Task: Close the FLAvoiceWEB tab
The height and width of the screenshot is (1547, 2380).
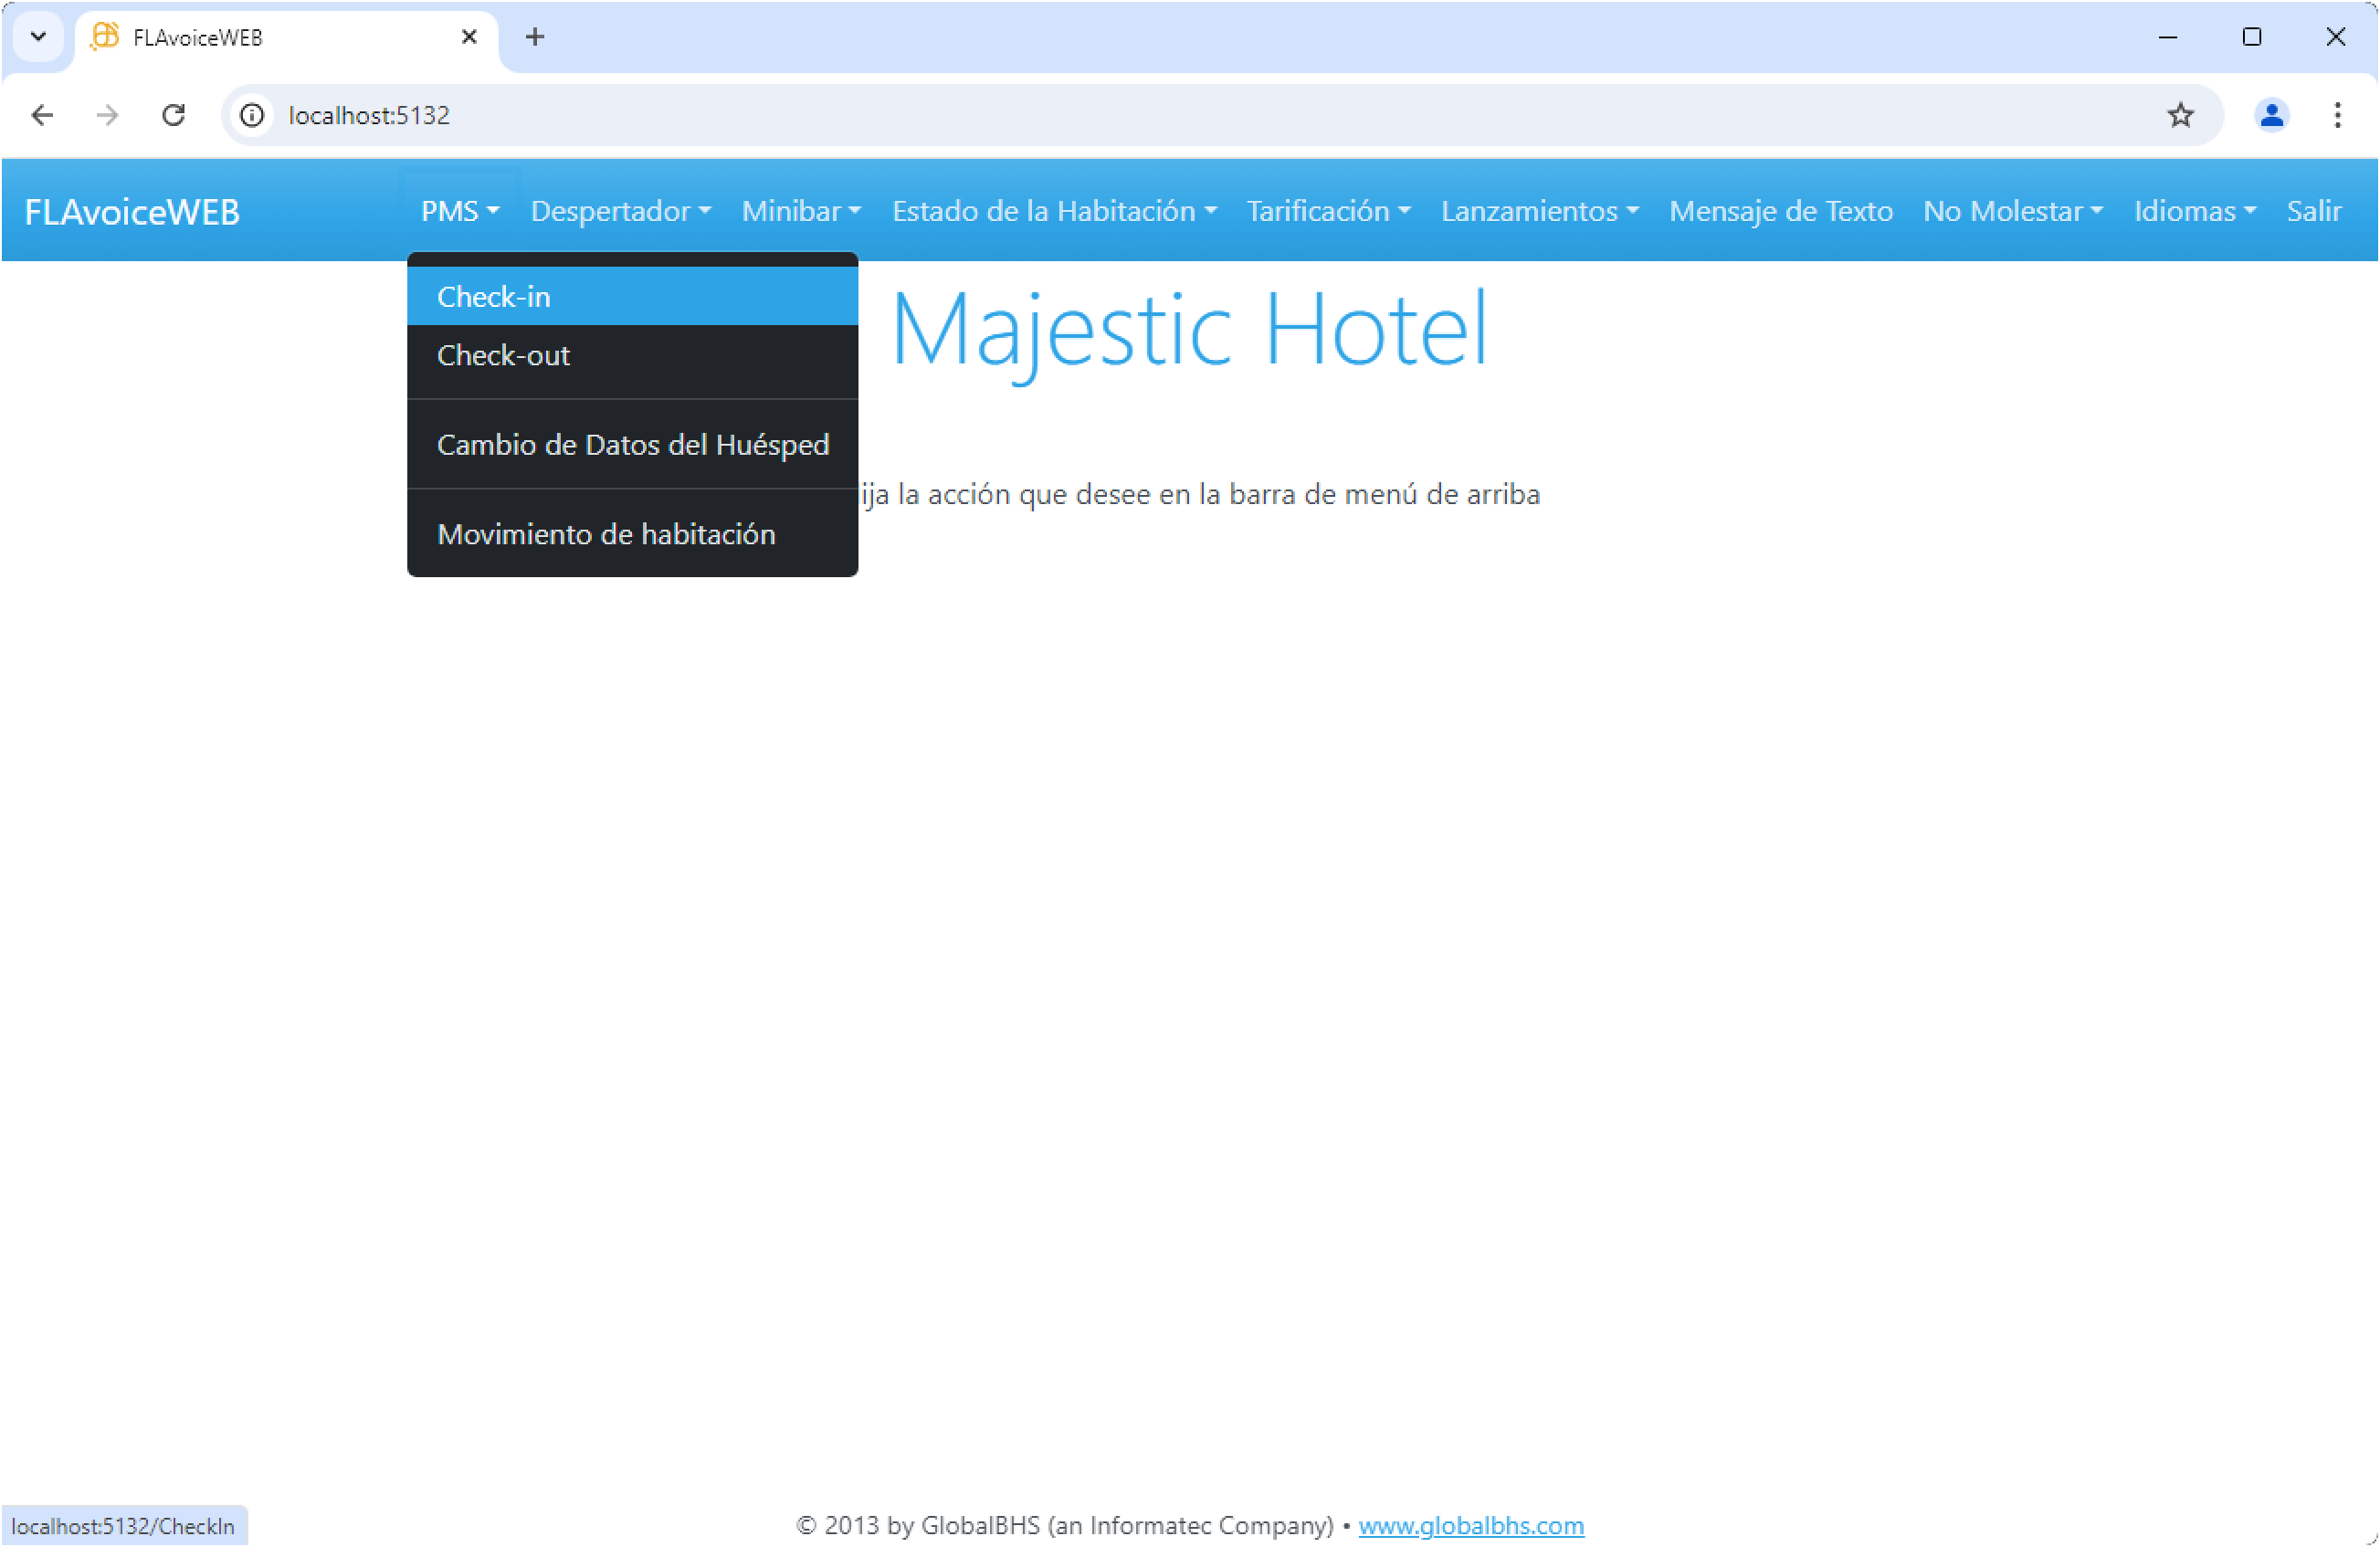Action: [x=469, y=37]
